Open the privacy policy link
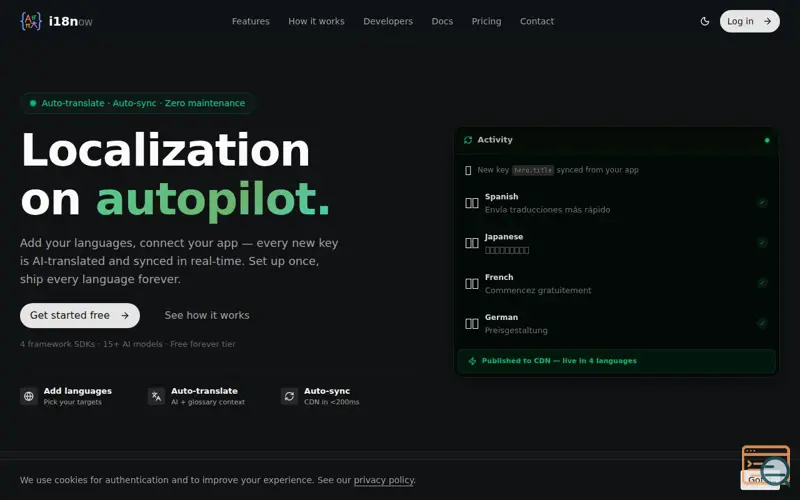This screenshot has width=800, height=500. pos(384,480)
